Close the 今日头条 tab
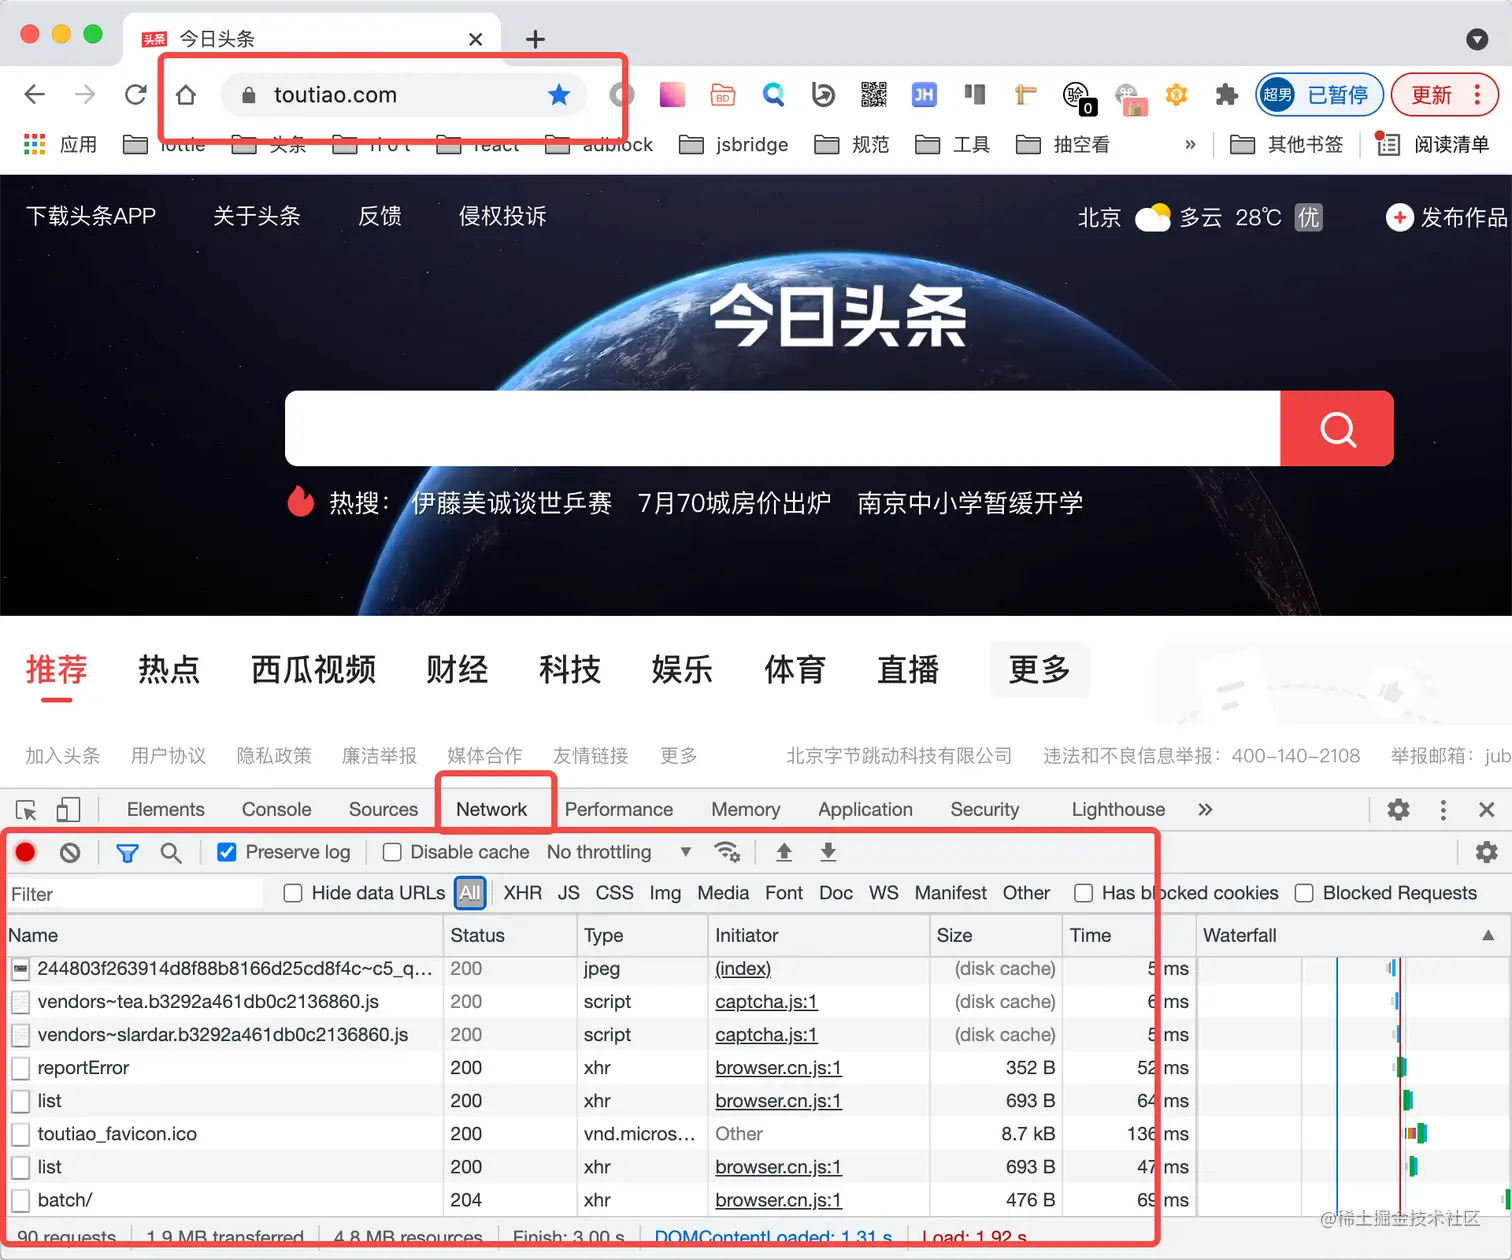The height and width of the screenshot is (1260, 1512). (476, 39)
